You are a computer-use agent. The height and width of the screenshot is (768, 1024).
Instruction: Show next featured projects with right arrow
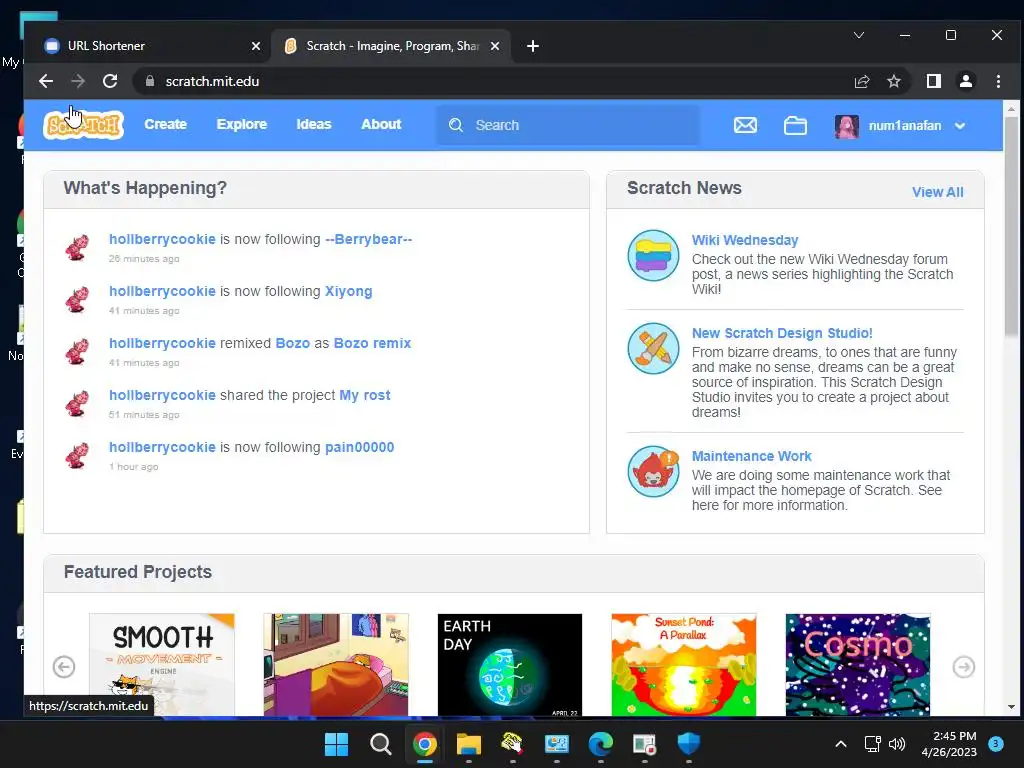[x=963, y=667]
